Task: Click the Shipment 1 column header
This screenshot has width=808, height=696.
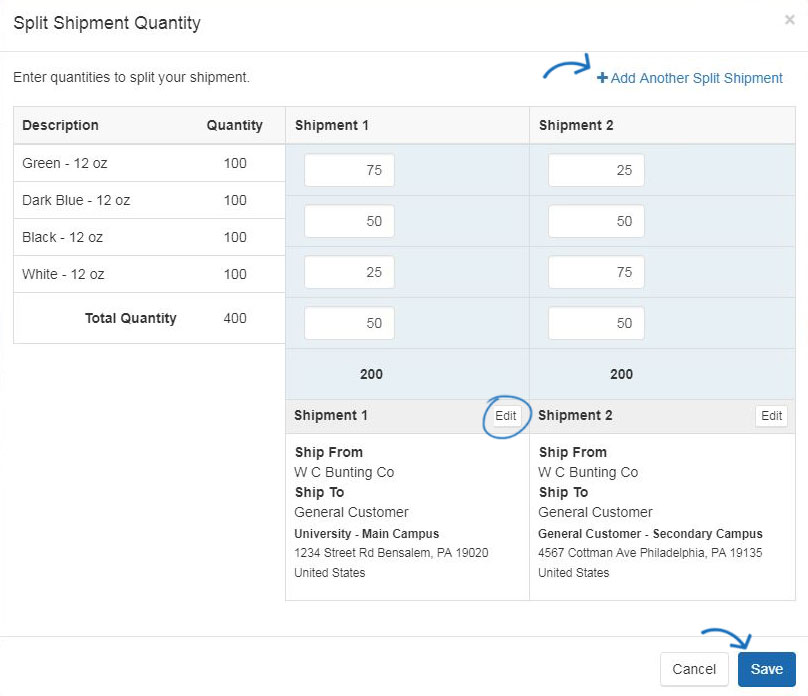Action: tap(332, 125)
